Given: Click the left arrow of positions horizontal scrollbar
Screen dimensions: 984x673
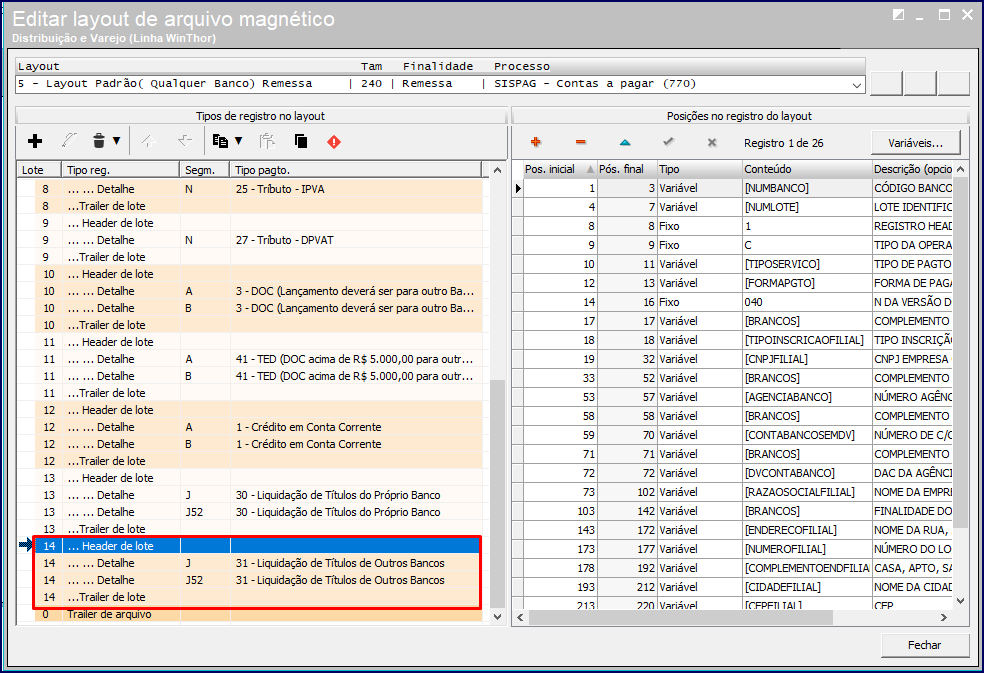Looking at the screenshot, I should [520, 617].
